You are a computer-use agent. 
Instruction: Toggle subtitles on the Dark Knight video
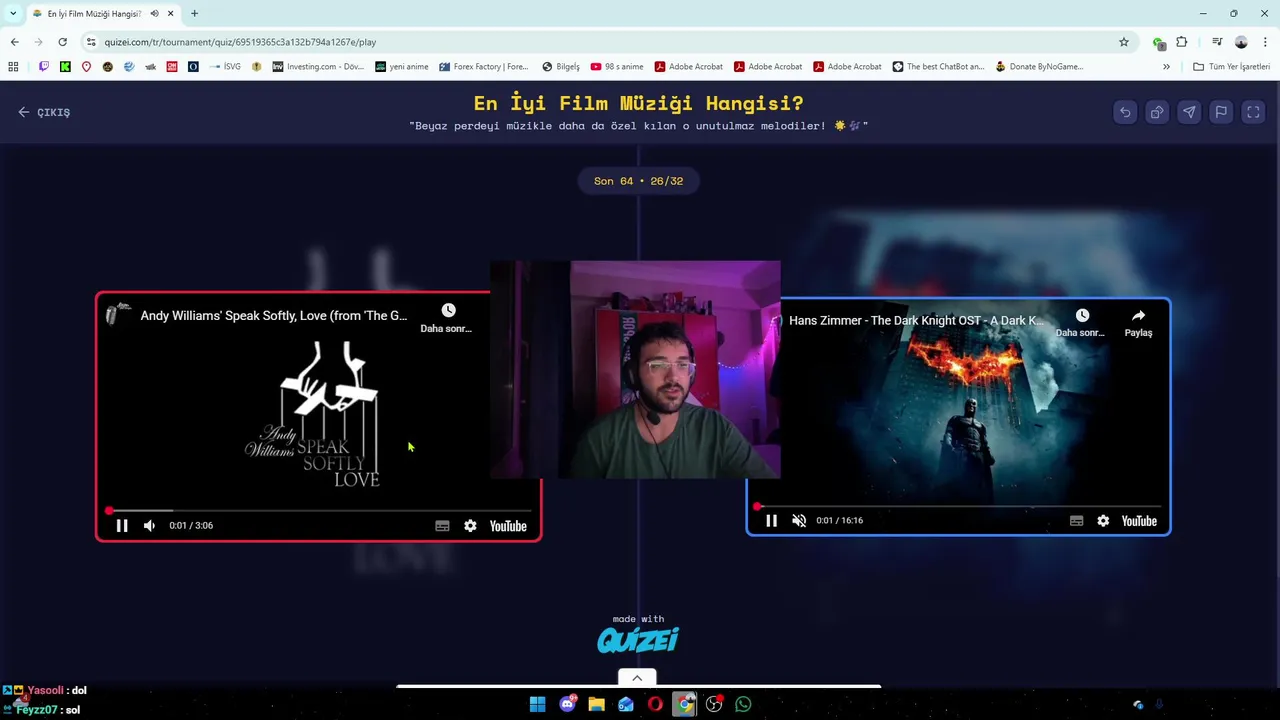1076,521
